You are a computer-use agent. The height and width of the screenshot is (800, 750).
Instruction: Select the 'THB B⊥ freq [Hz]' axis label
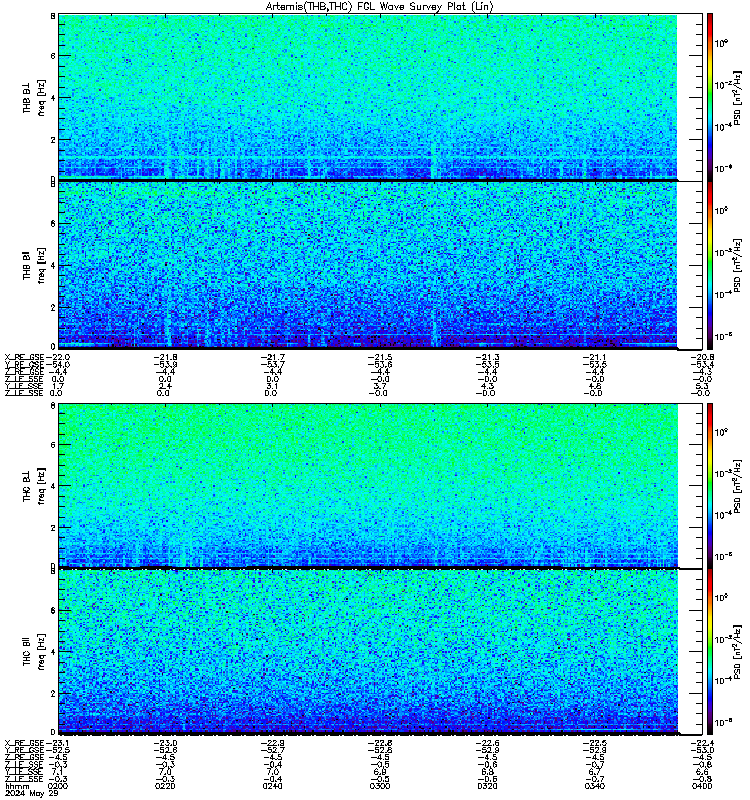(x=34, y=97)
